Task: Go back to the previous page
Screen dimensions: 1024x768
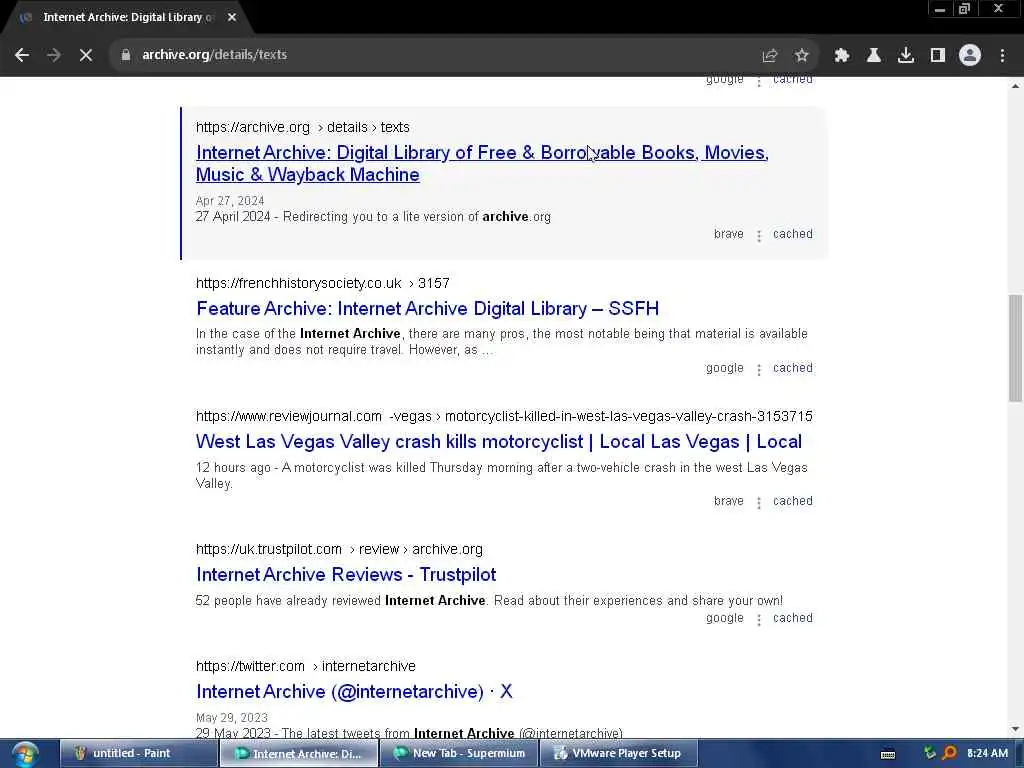Action: click(x=22, y=55)
